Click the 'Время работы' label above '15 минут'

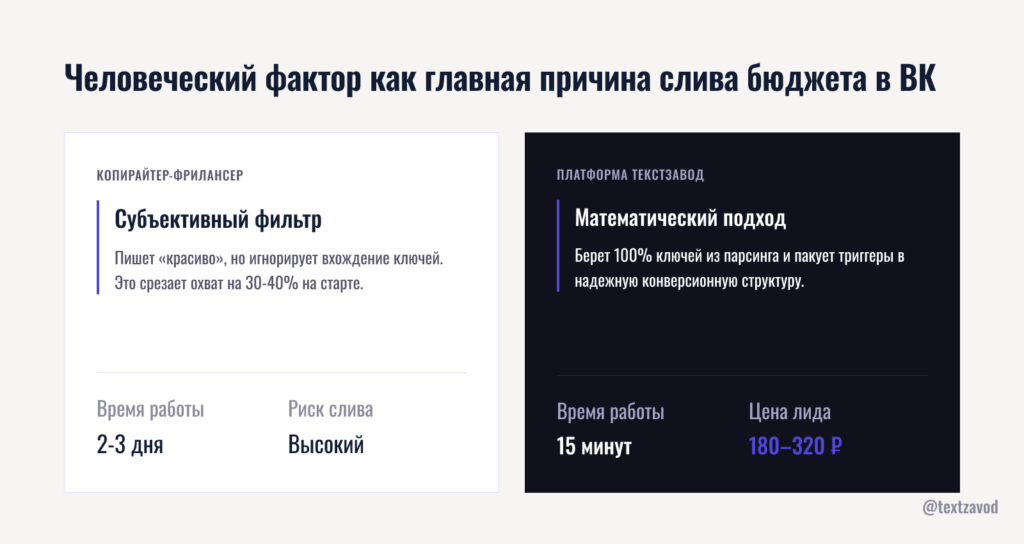[611, 412]
